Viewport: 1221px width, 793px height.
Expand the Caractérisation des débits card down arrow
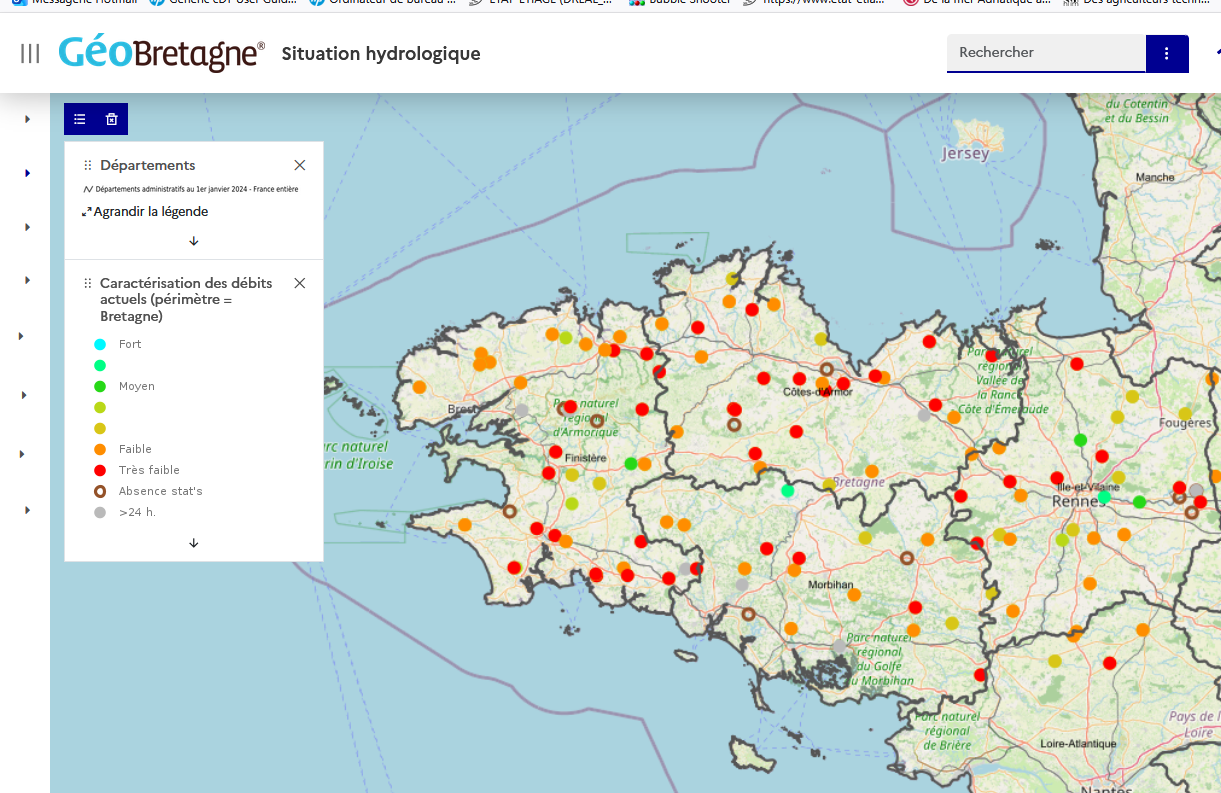point(194,543)
